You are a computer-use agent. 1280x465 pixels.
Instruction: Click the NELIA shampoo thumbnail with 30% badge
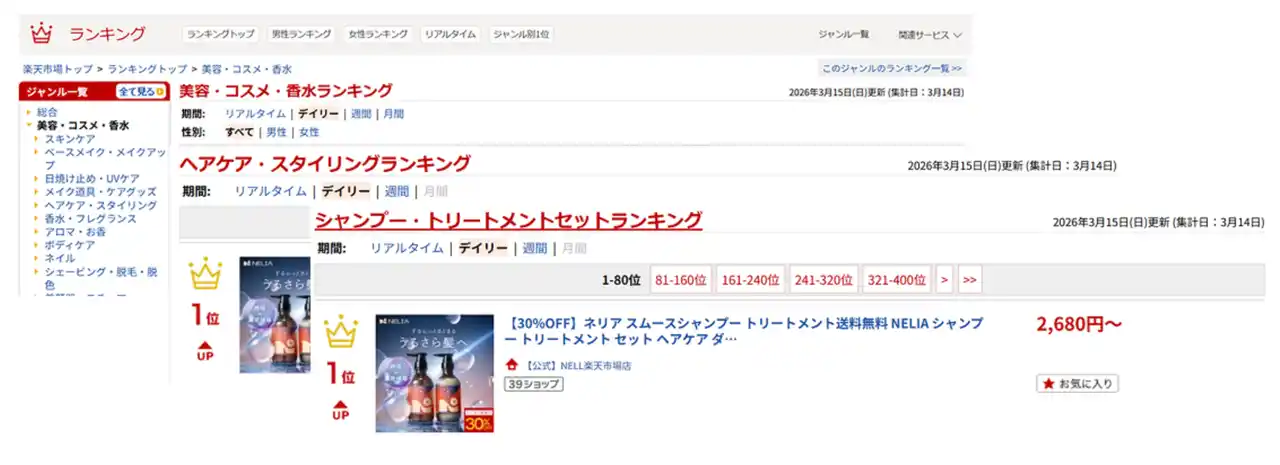point(435,373)
